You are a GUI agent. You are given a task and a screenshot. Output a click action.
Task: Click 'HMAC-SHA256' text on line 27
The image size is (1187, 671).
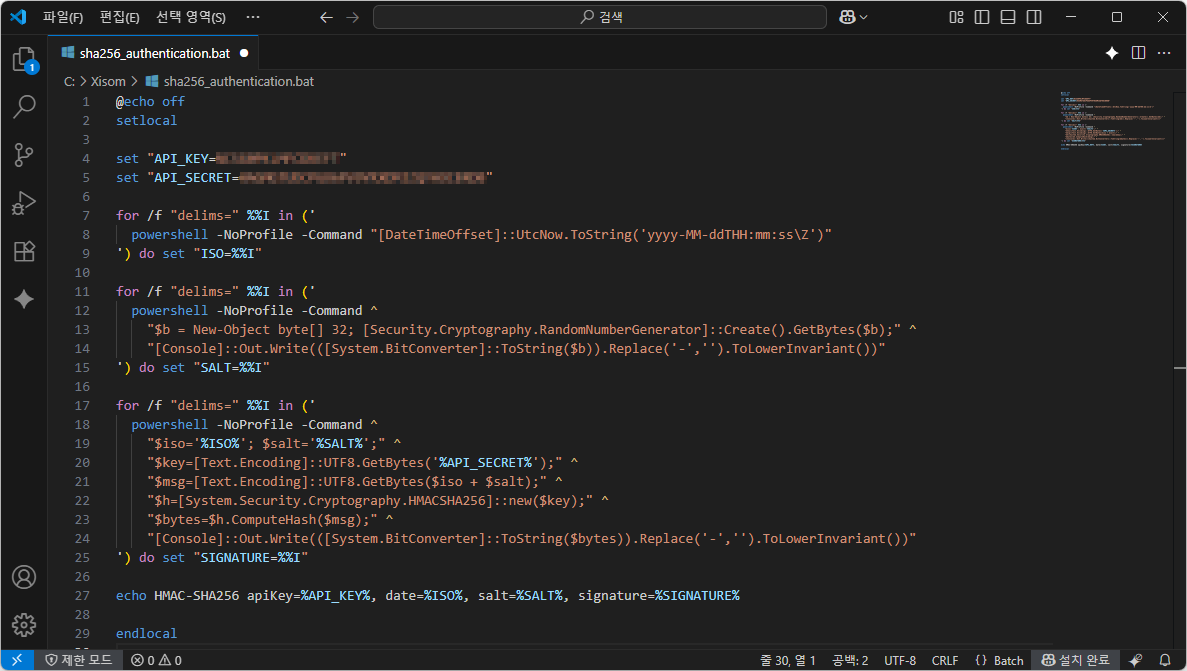click(x=197, y=595)
